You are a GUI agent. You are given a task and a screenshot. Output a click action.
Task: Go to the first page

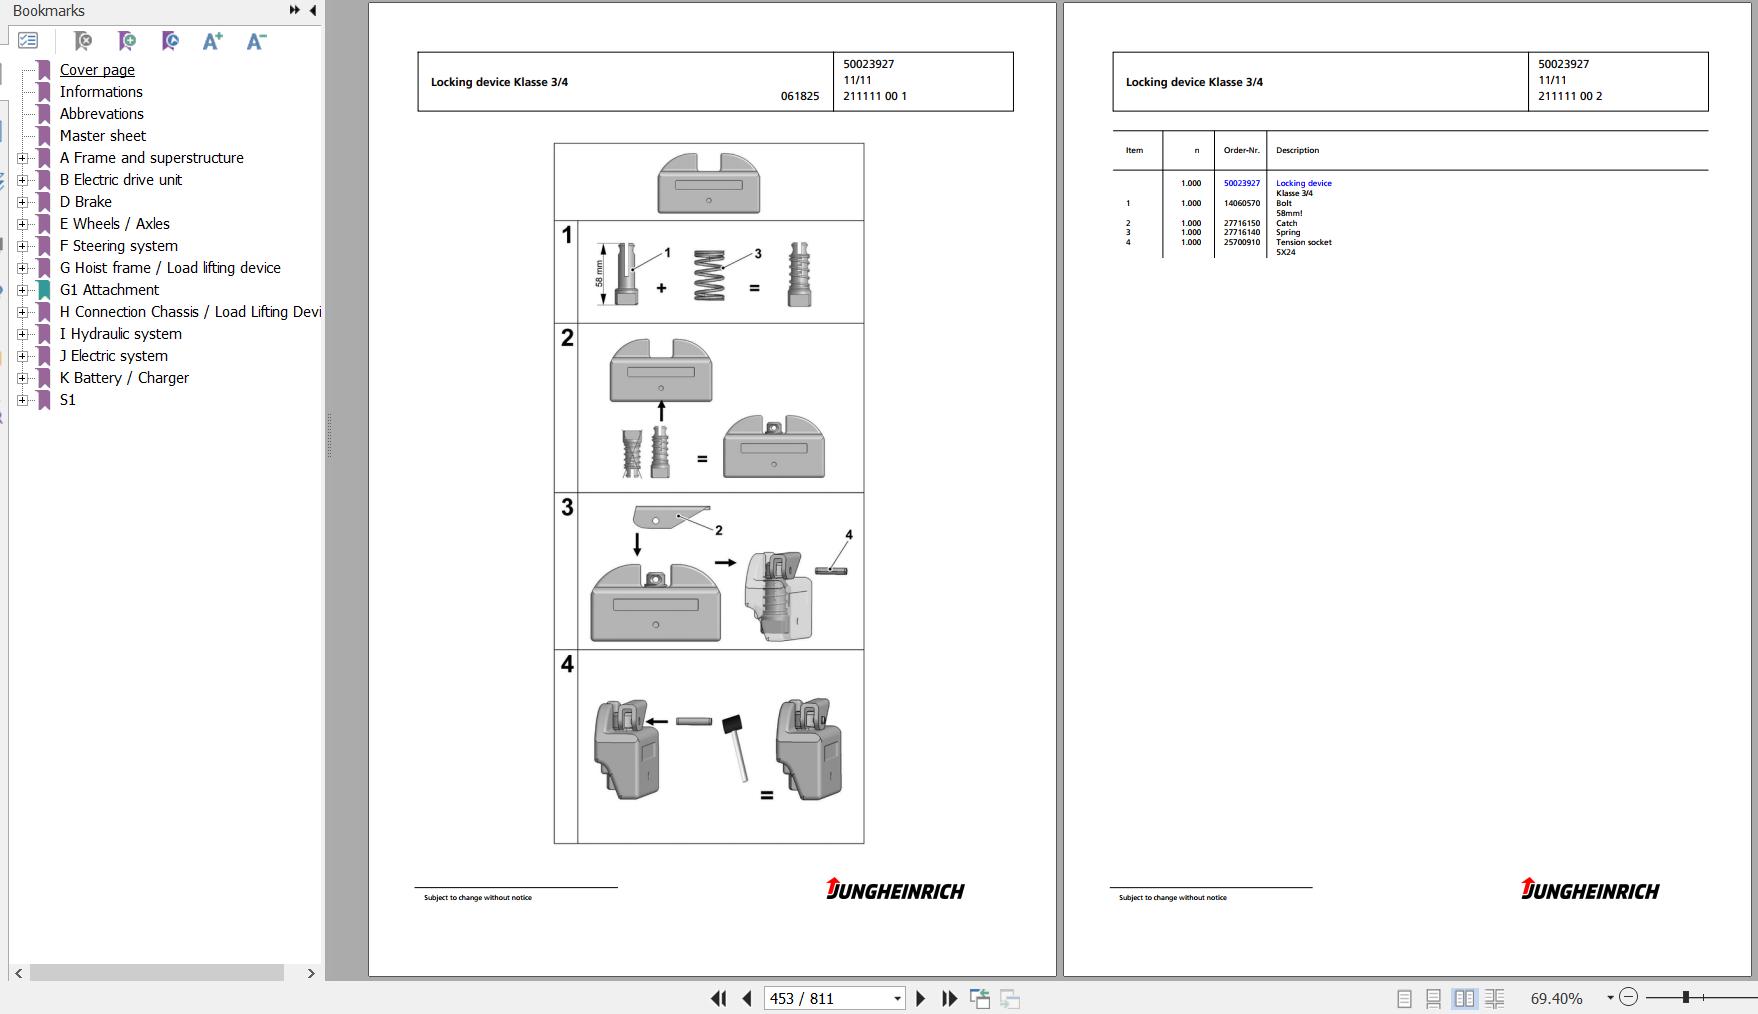[x=718, y=998]
